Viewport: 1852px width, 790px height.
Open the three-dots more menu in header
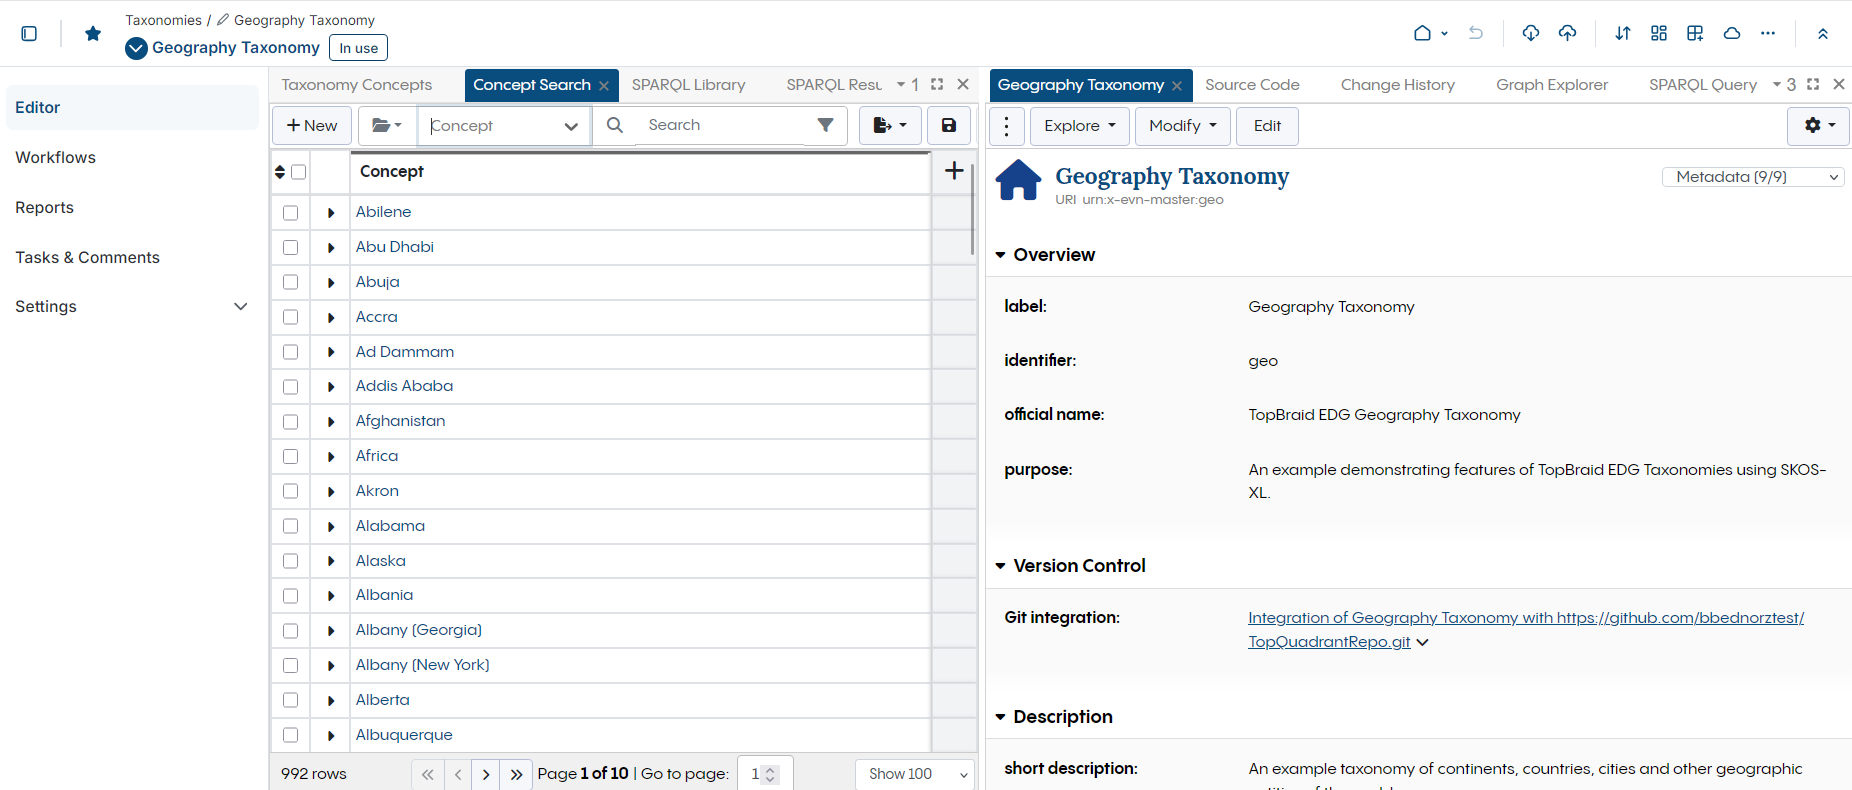pyautogui.click(x=1768, y=33)
